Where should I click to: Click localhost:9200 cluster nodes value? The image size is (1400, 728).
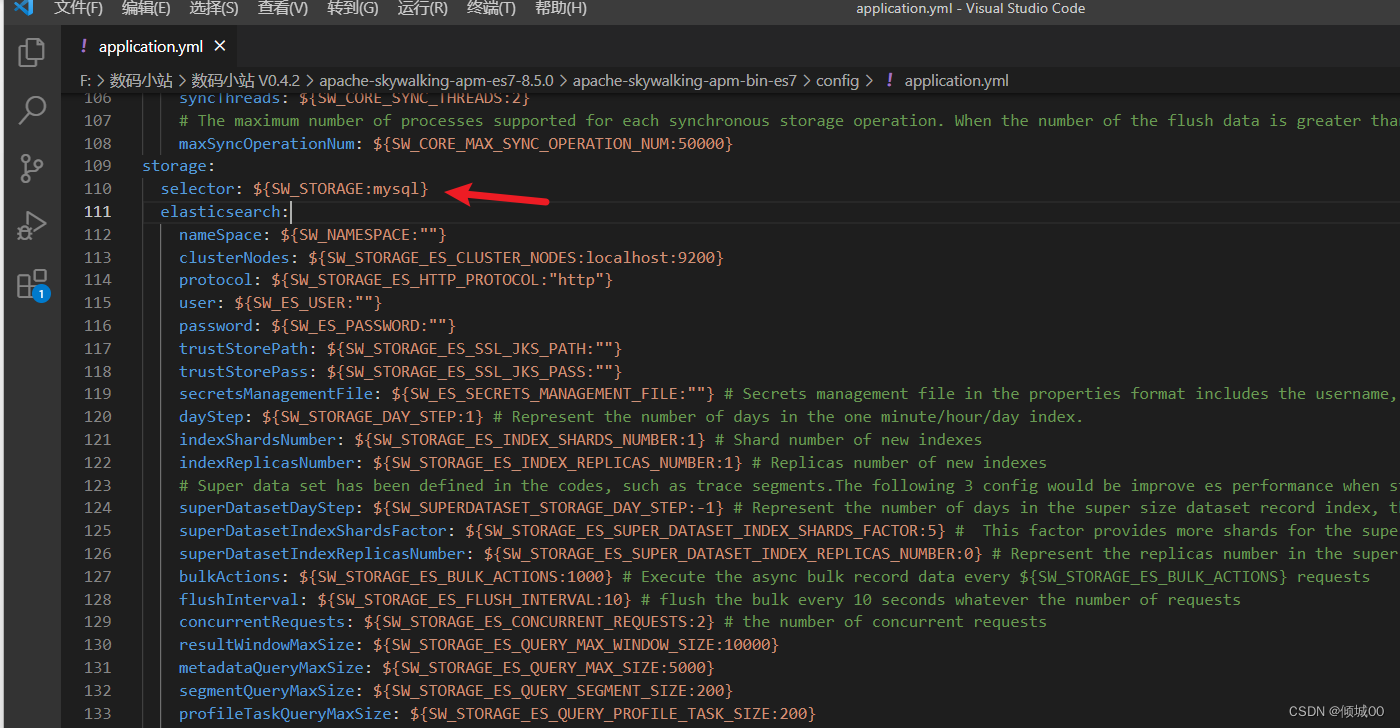[650, 258]
